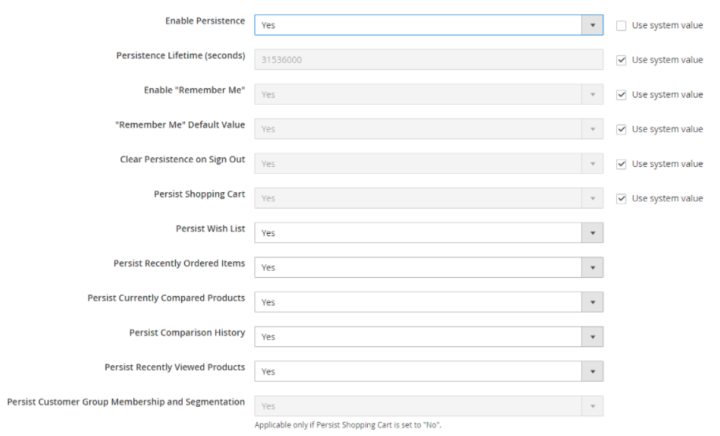This screenshot has width=720, height=436.
Task: Click the note about Persist Shopping Cart "No"
Action: click(x=348, y=425)
